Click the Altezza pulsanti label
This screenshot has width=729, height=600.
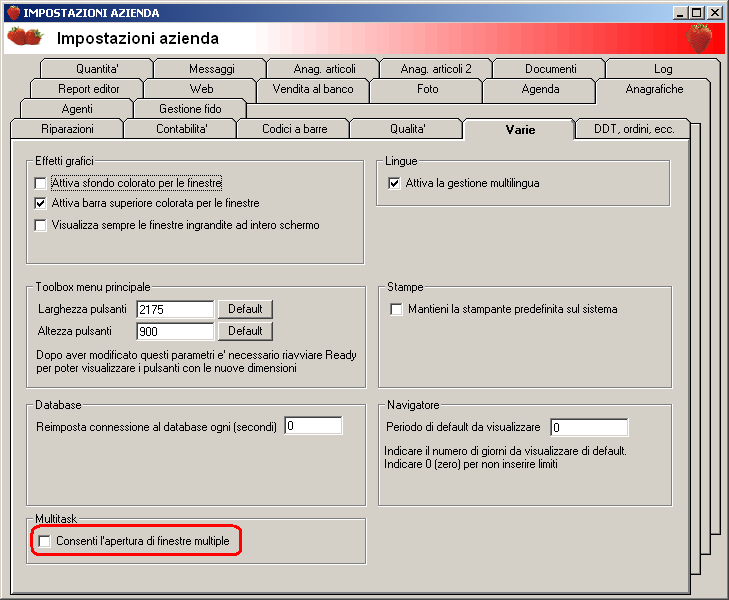coord(74,331)
